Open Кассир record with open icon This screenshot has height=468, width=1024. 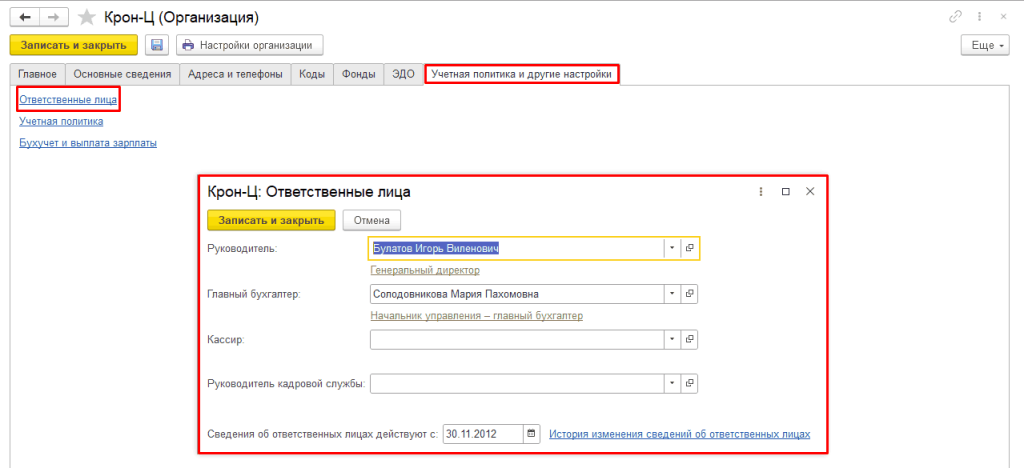[689, 339]
